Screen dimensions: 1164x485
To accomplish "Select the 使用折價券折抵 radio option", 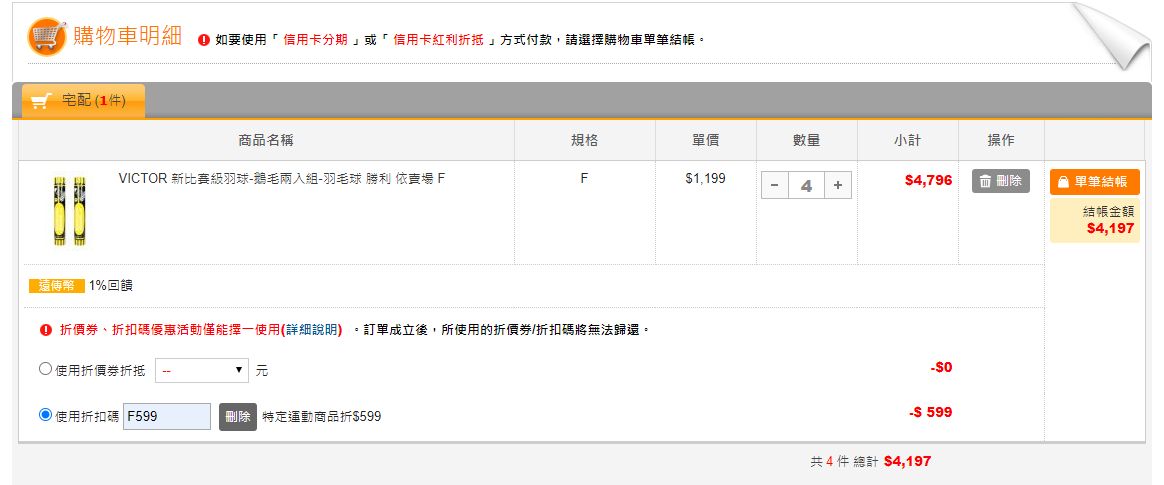I will [x=45, y=369].
